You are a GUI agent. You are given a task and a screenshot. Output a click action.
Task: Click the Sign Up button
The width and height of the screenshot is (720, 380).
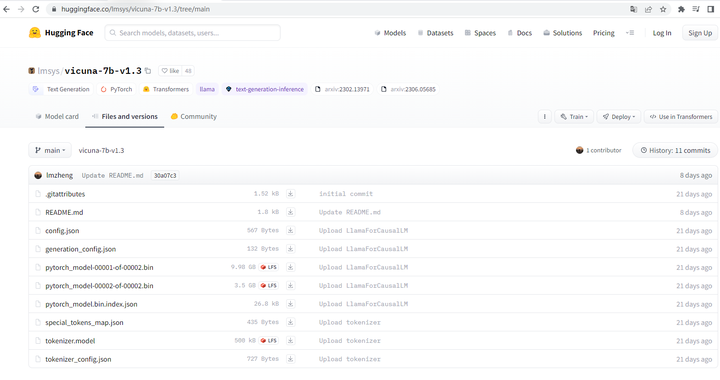pos(700,33)
